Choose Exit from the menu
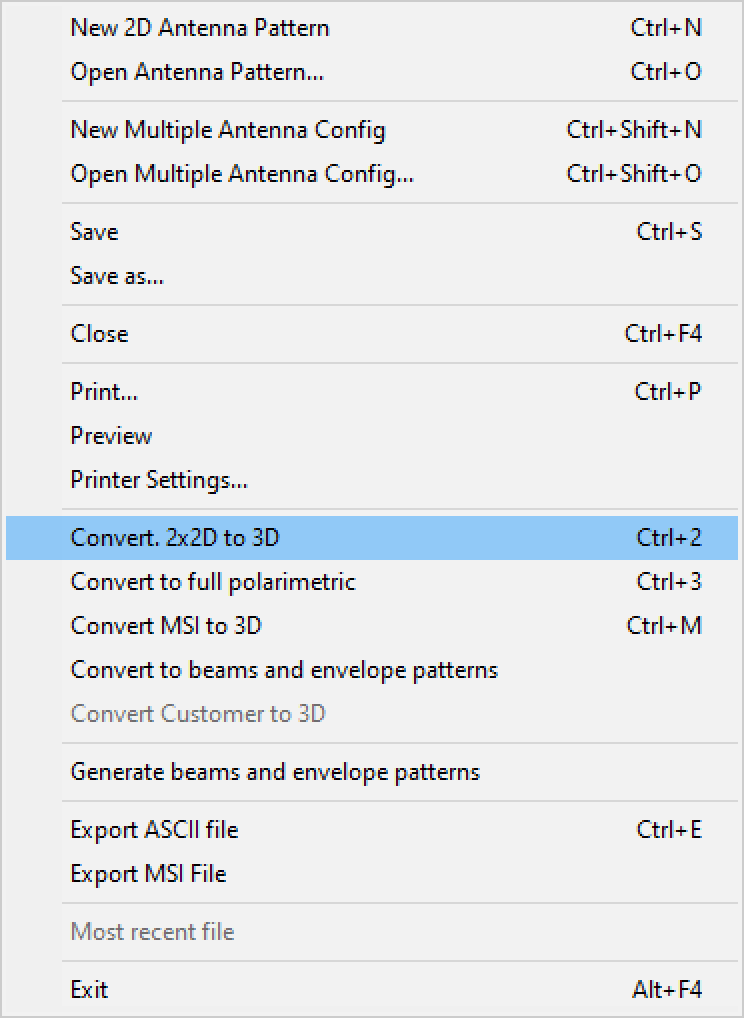This screenshot has height=1018, width=744. [89, 990]
